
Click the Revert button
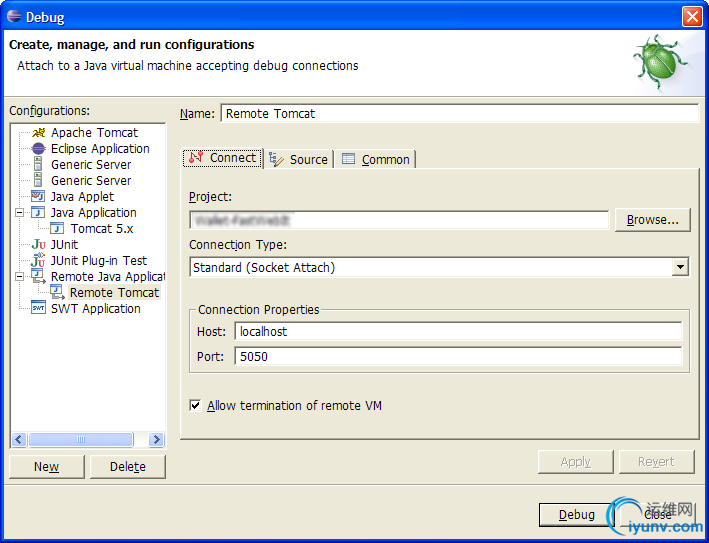(656, 462)
